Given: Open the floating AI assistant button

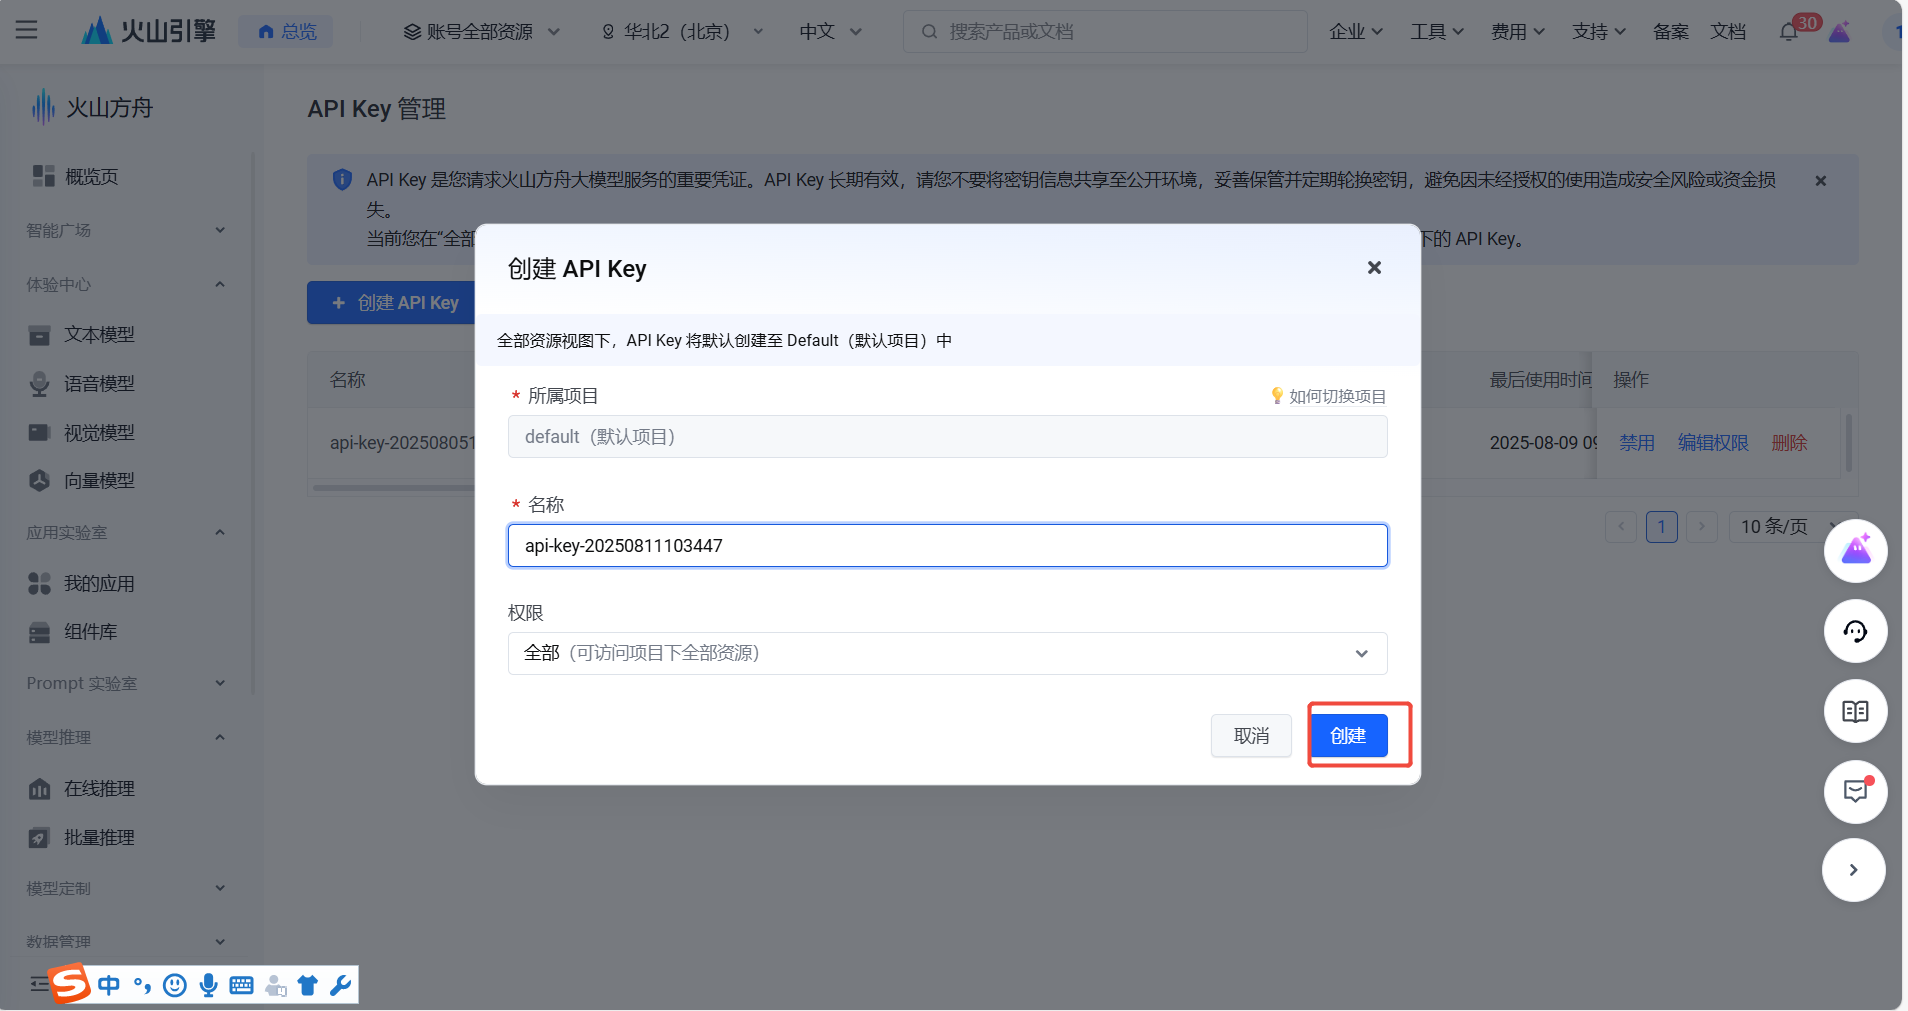Looking at the screenshot, I should click(1855, 551).
